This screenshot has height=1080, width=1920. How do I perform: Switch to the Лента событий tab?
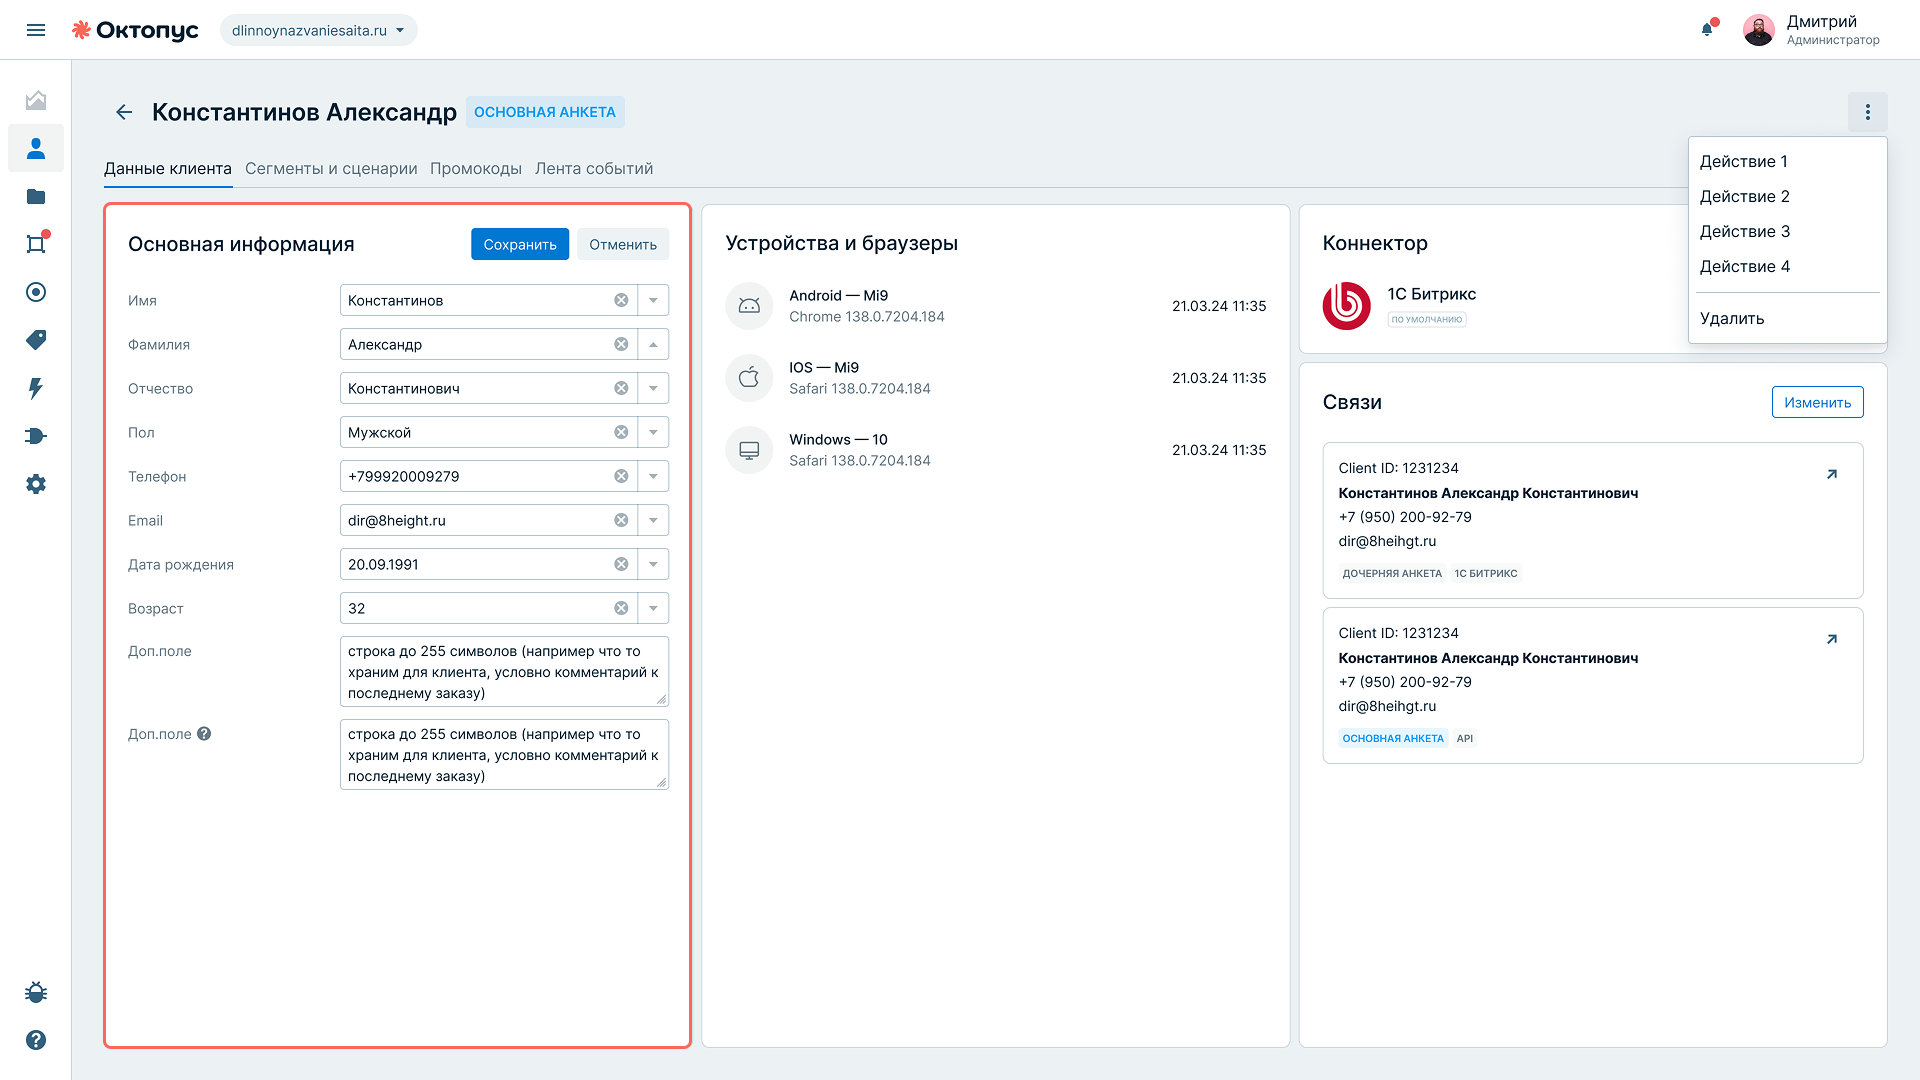tap(594, 168)
